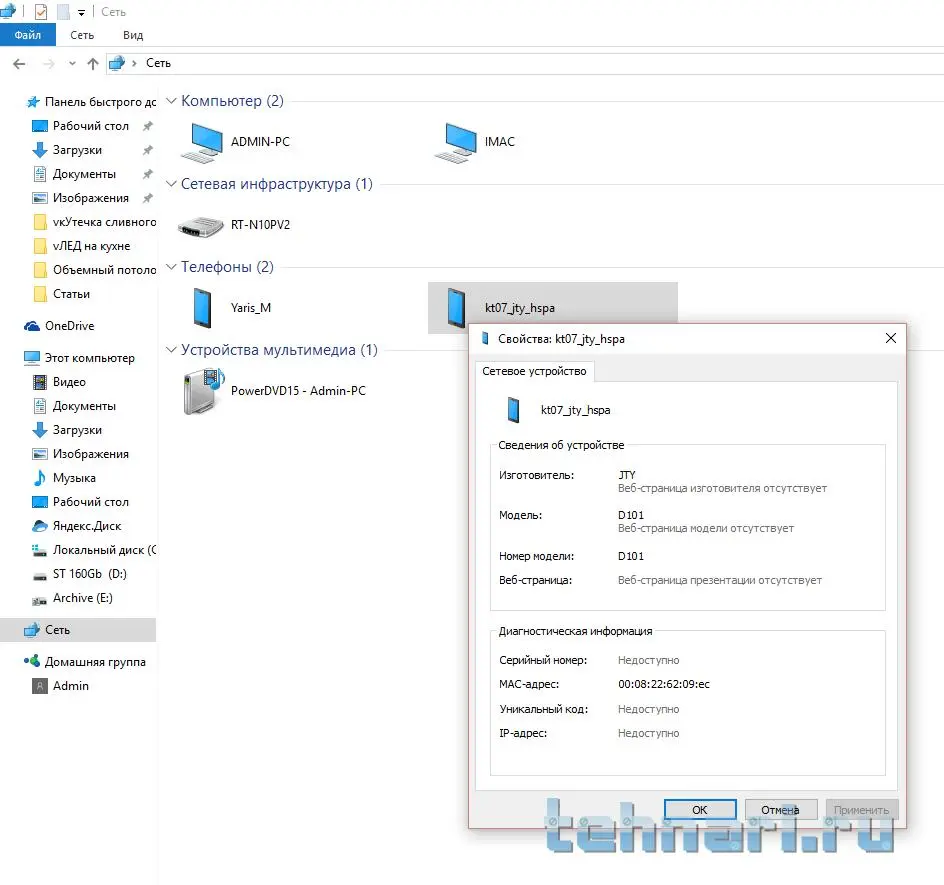Screen dimensions: 944x885
Task: Click the up-one-level arrow
Action: point(93,63)
